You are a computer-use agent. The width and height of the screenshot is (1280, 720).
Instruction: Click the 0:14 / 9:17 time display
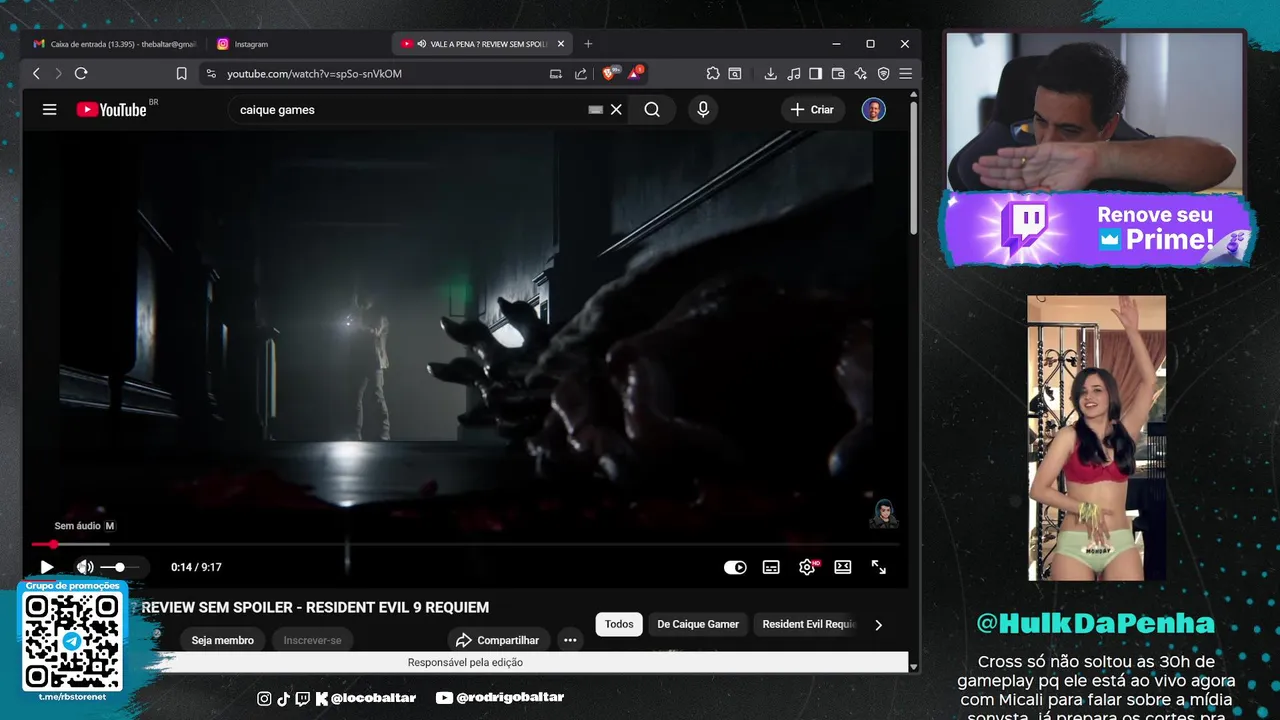coord(196,567)
